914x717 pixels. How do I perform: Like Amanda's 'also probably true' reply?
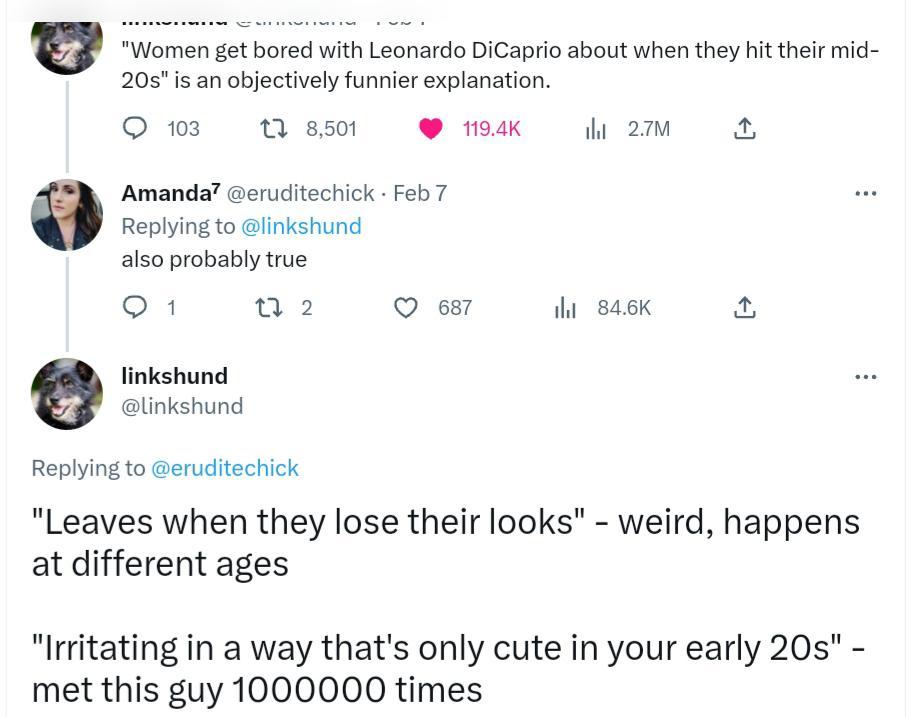click(x=406, y=307)
